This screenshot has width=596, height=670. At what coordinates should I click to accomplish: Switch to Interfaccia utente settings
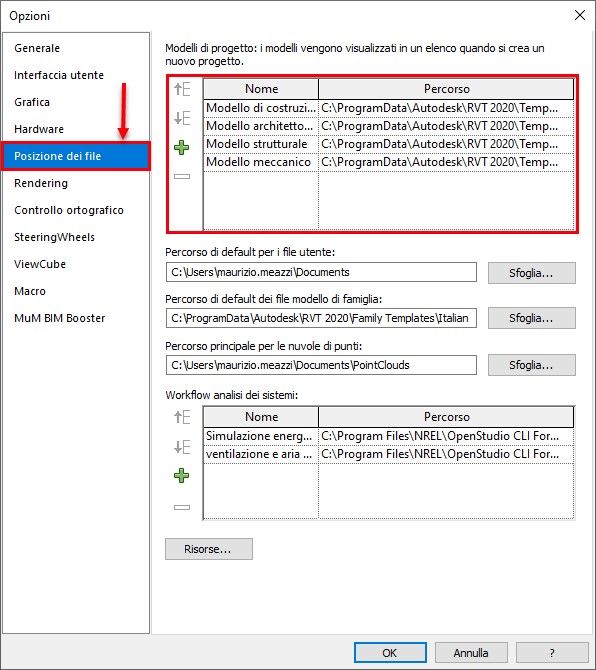(x=59, y=75)
